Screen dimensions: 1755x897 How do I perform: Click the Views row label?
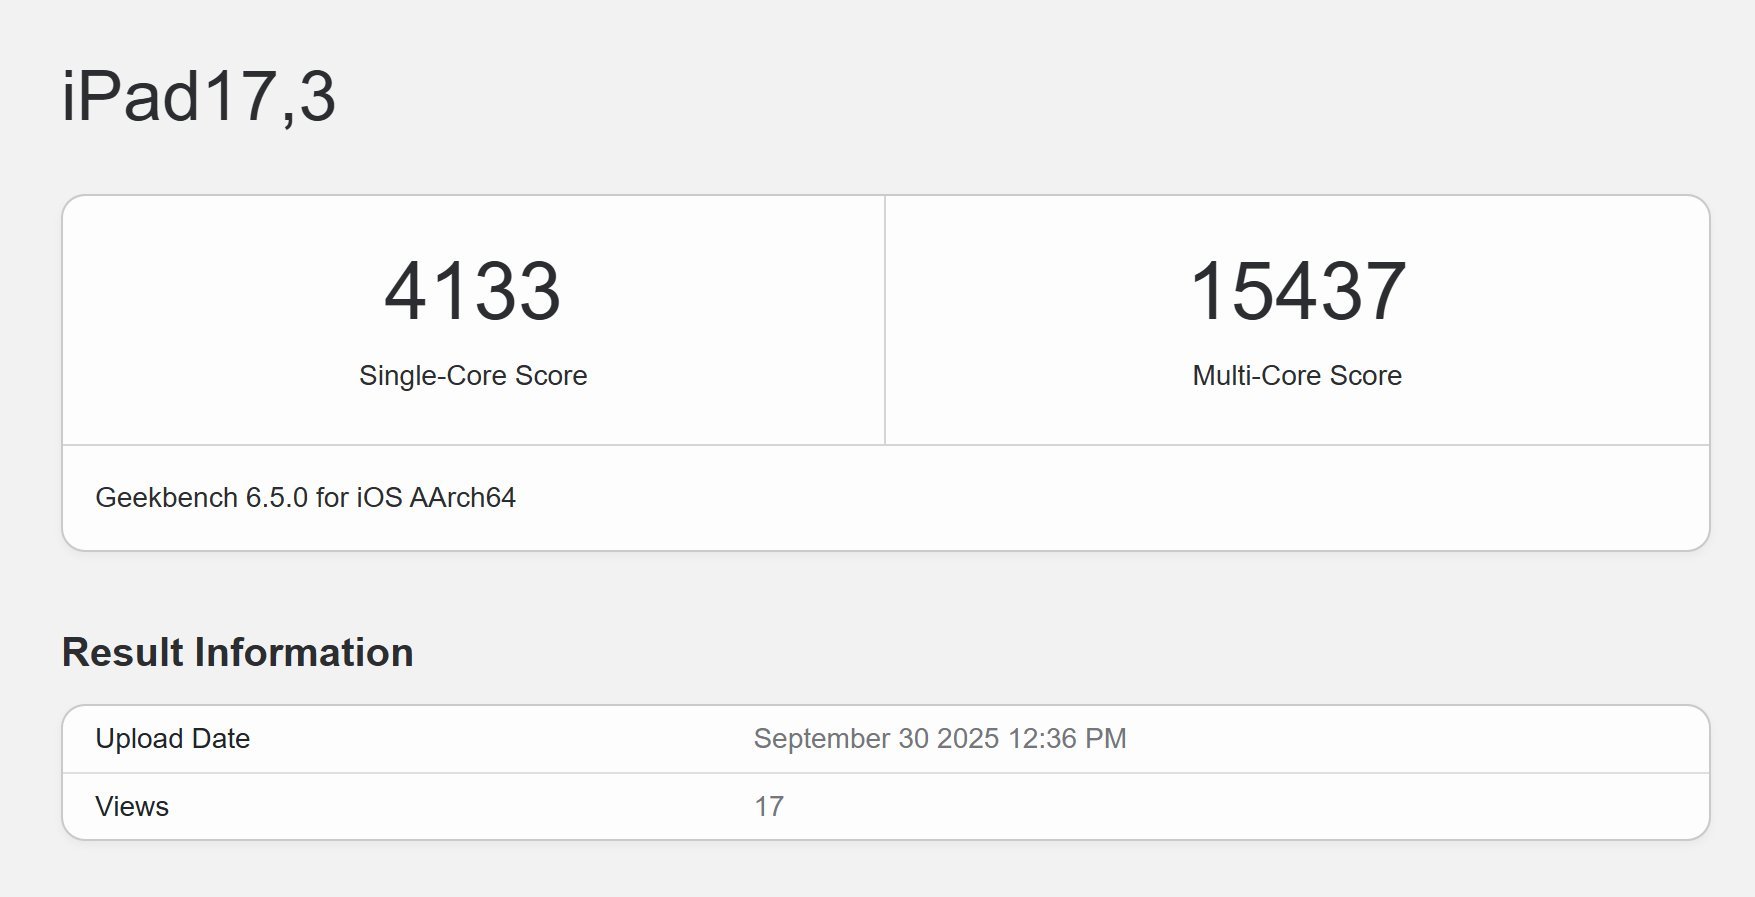tap(132, 807)
